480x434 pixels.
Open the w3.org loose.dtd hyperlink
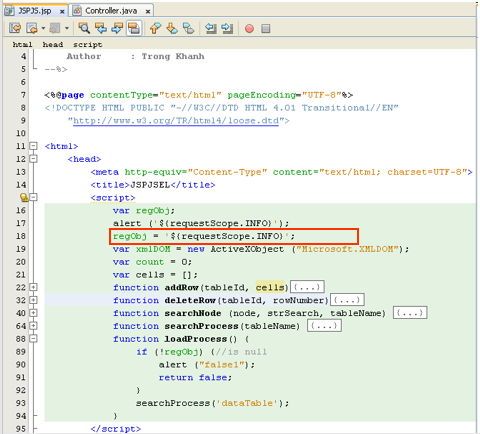click(176, 120)
